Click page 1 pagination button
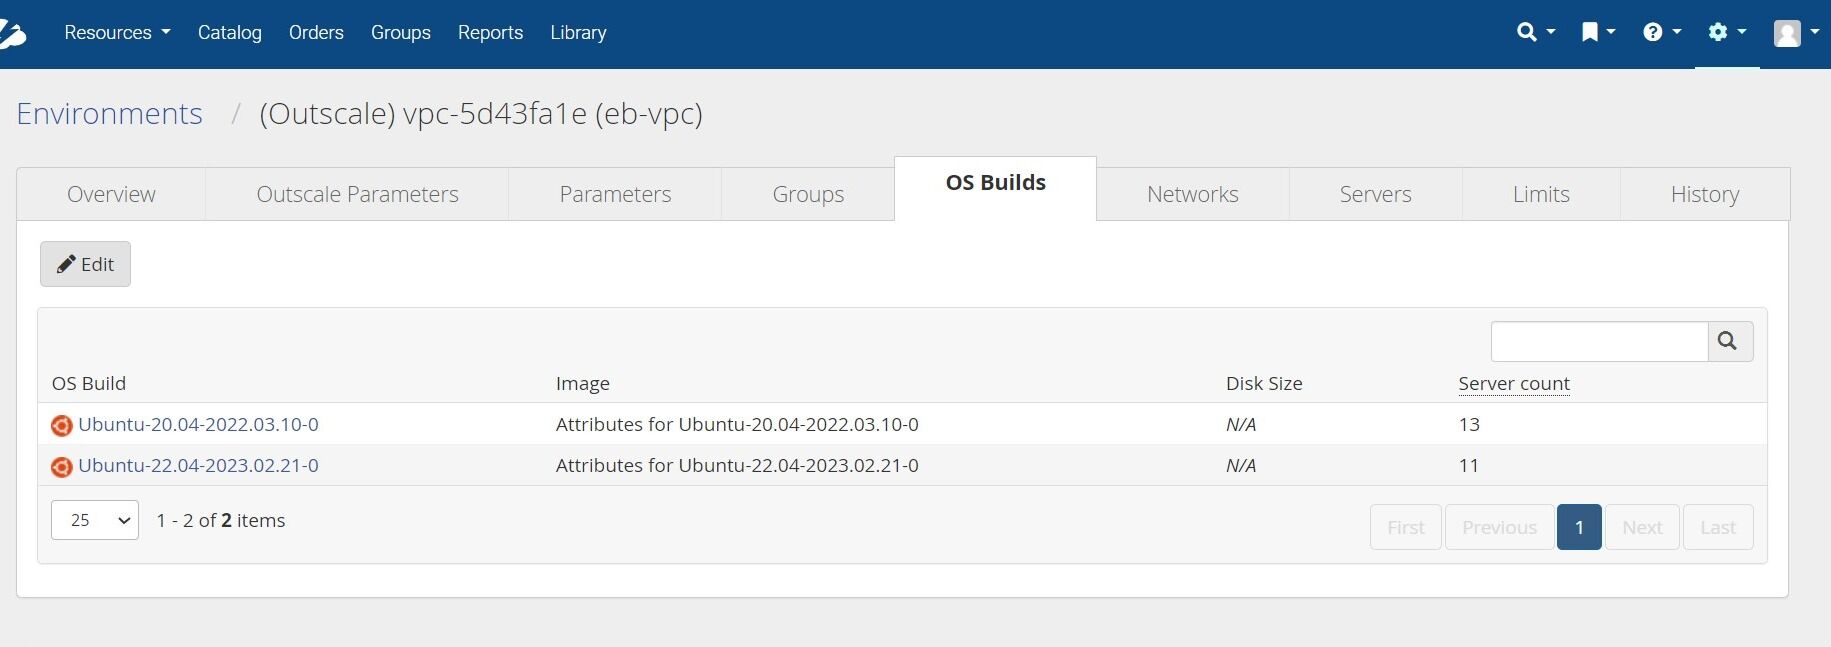1831x647 pixels. [x=1579, y=527]
